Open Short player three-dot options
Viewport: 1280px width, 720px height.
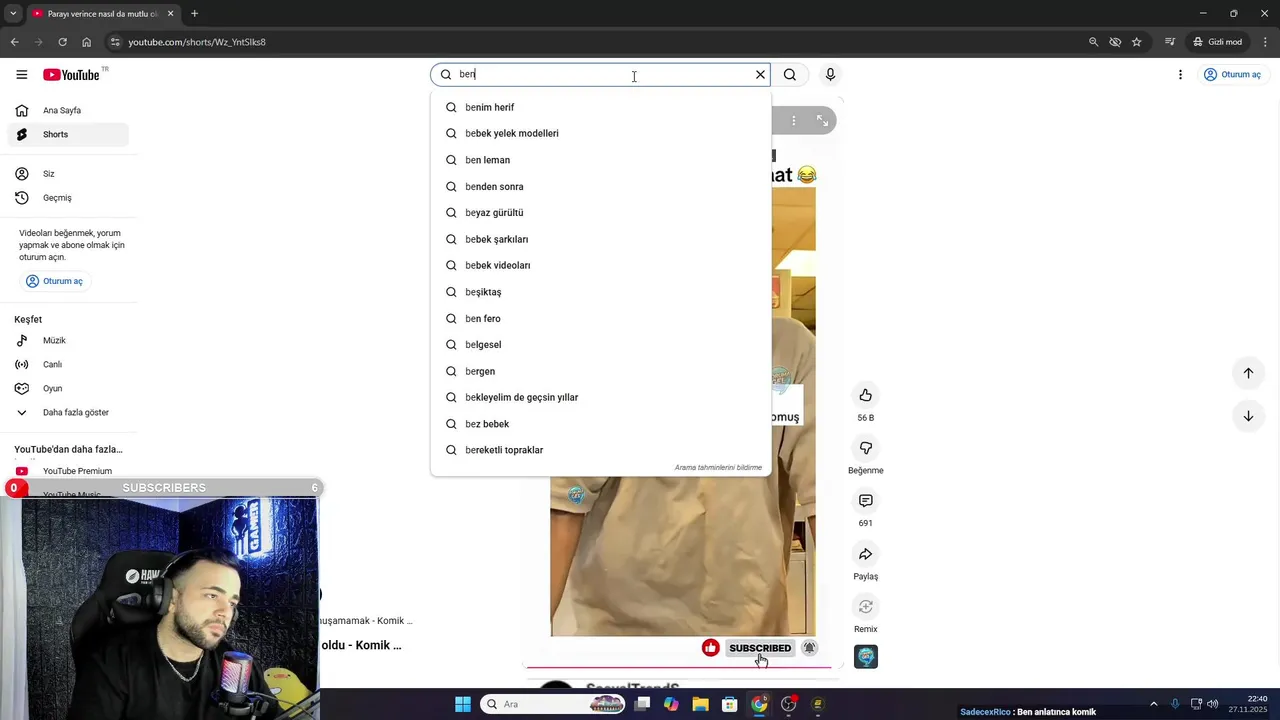(x=794, y=120)
